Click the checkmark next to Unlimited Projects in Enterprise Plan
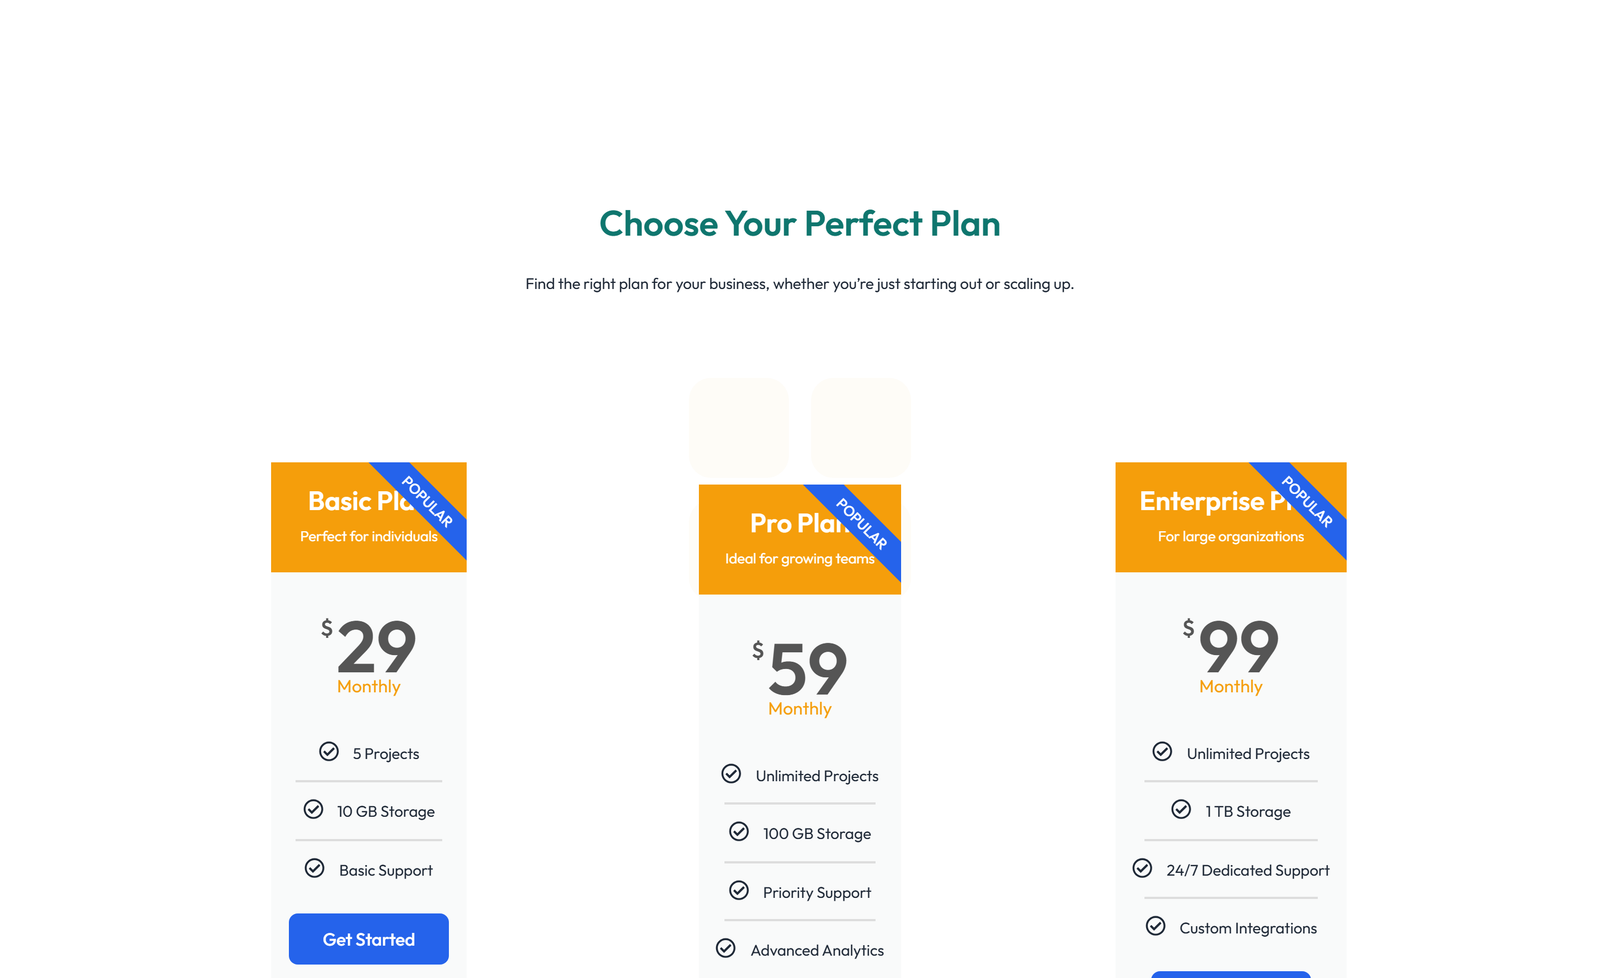 coord(1162,751)
